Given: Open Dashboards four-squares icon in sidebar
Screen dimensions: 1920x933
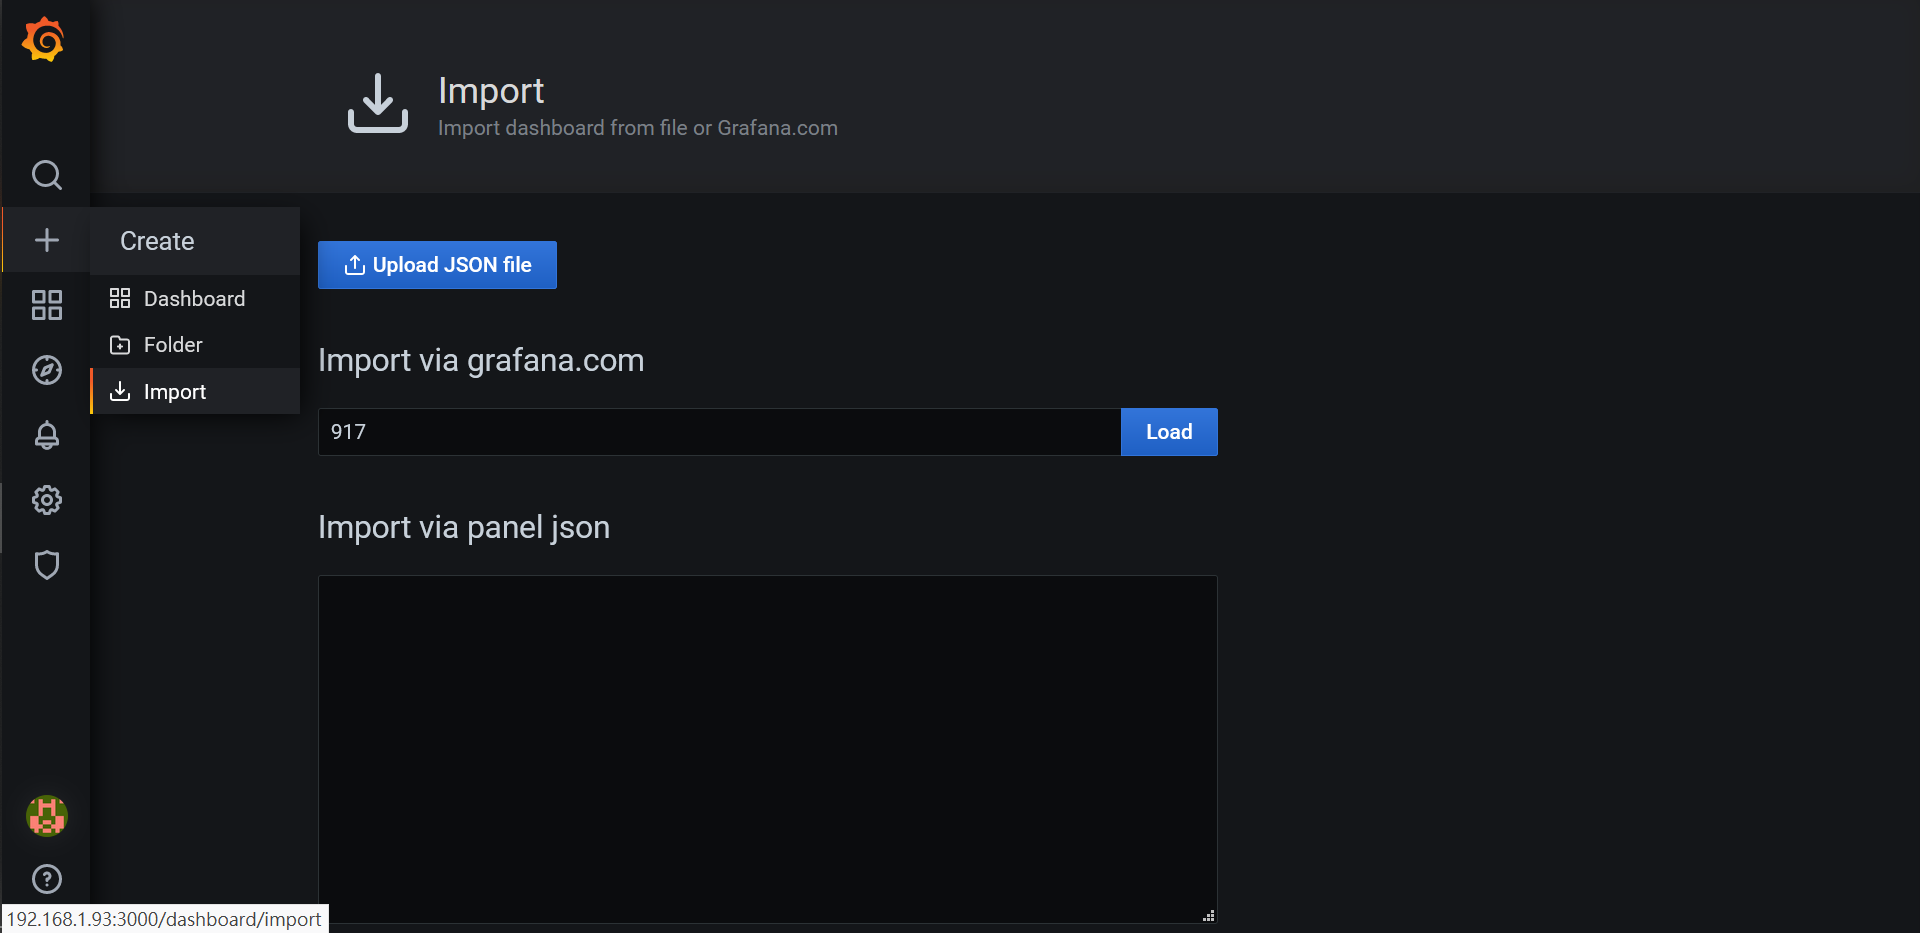Looking at the screenshot, I should [x=47, y=305].
